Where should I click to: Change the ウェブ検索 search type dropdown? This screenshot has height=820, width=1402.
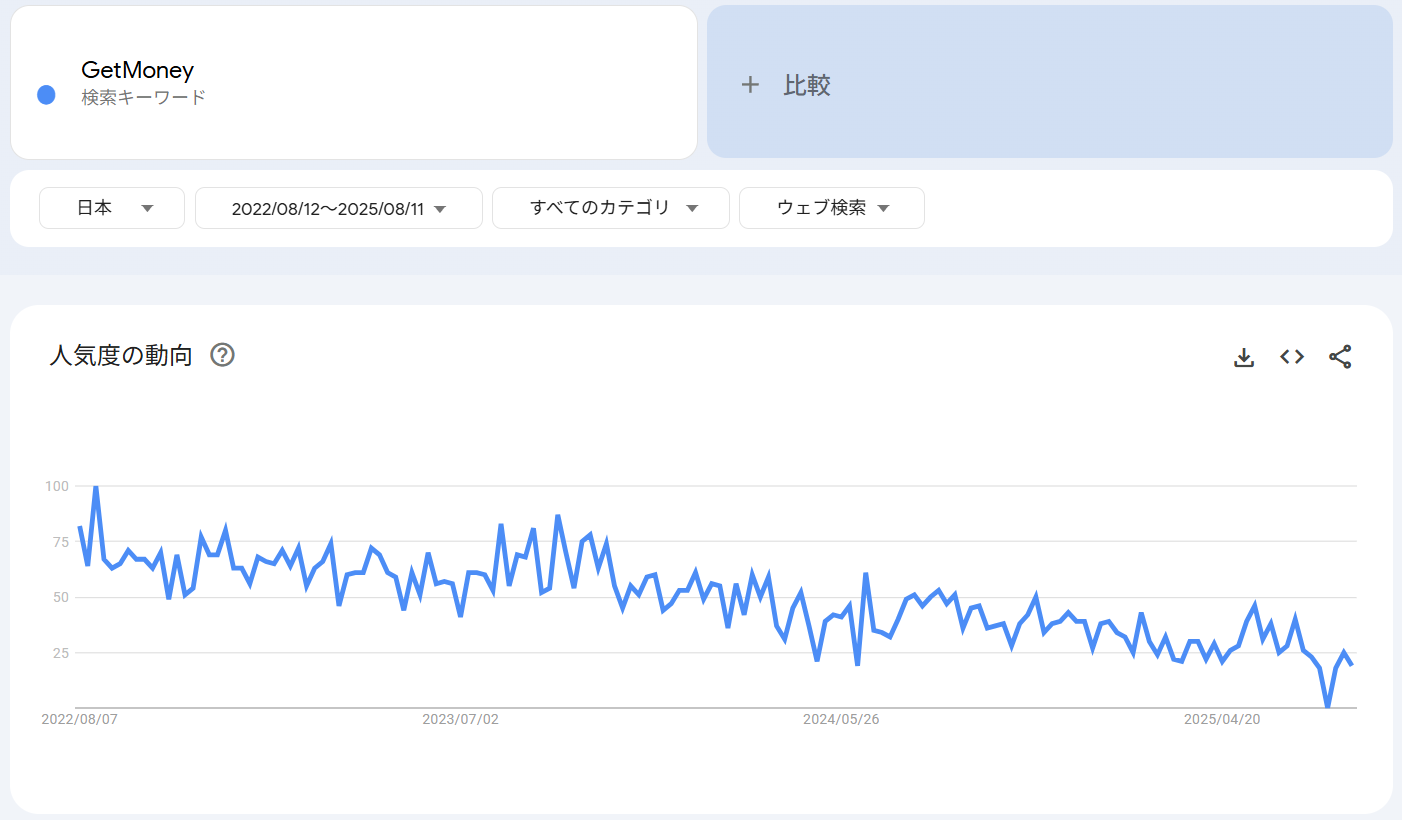[x=832, y=208]
